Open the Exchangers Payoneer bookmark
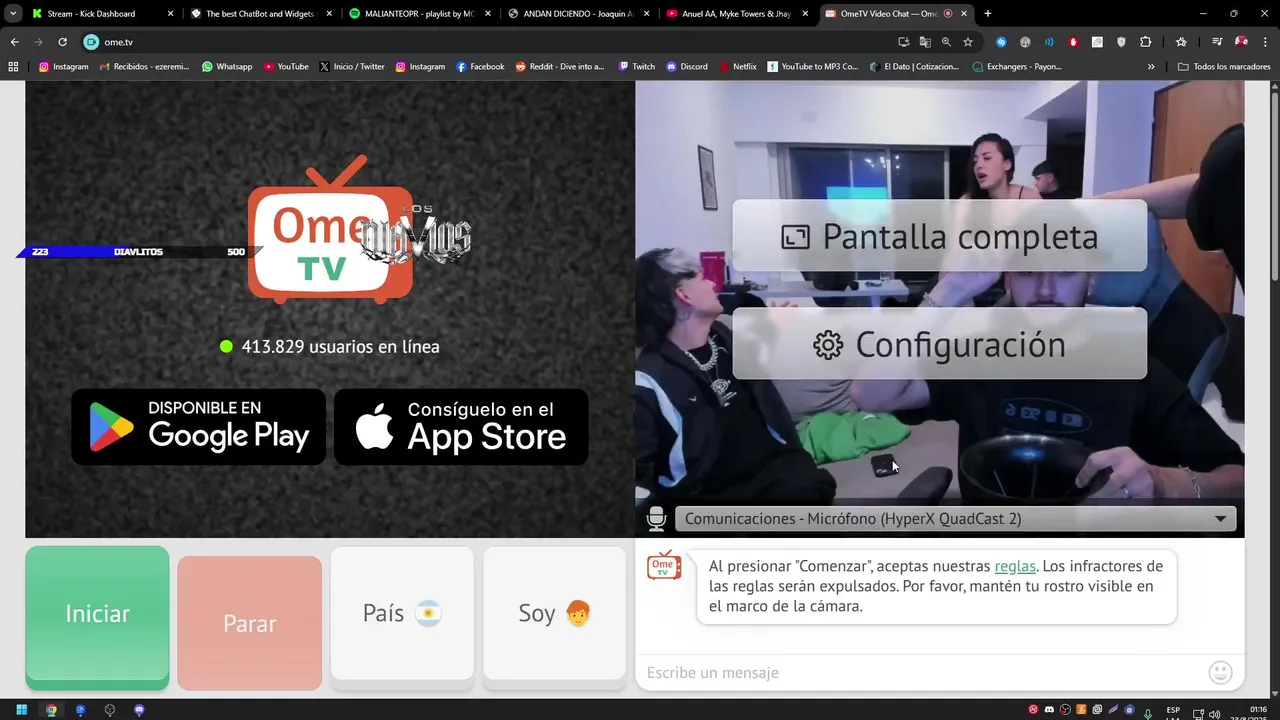The image size is (1280, 720). [x=1017, y=67]
